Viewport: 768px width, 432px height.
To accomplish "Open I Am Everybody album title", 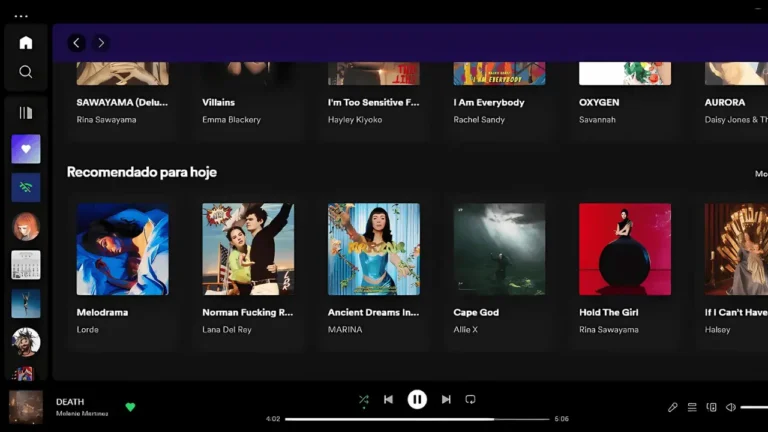I will pos(489,102).
